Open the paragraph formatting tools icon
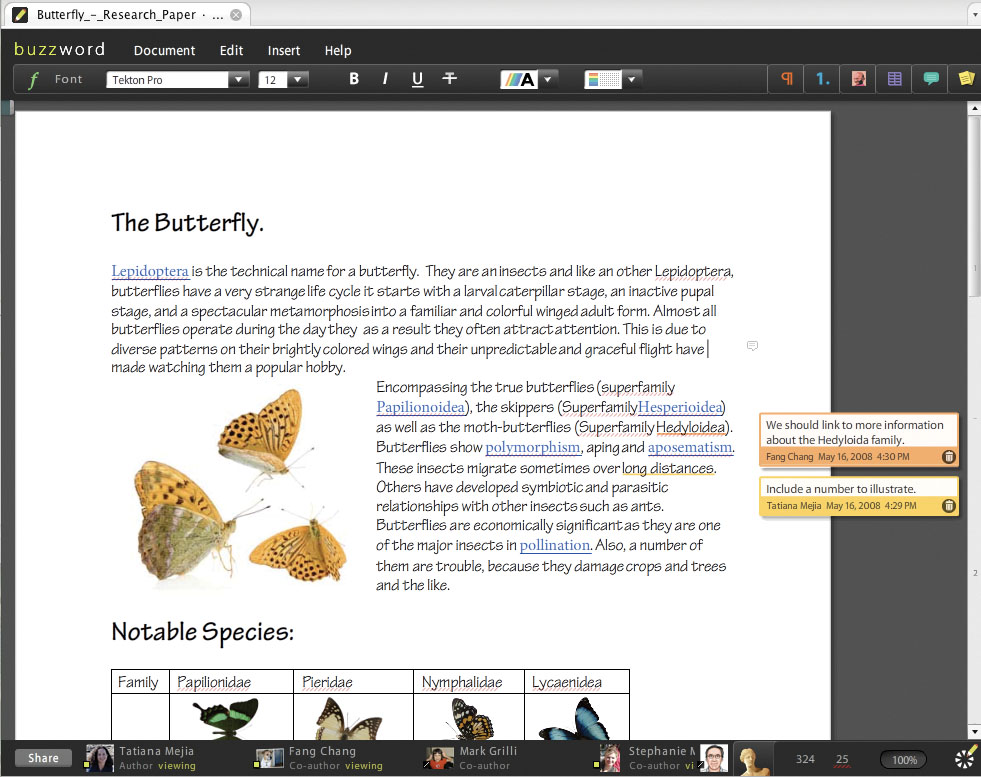 [x=787, y=79]
